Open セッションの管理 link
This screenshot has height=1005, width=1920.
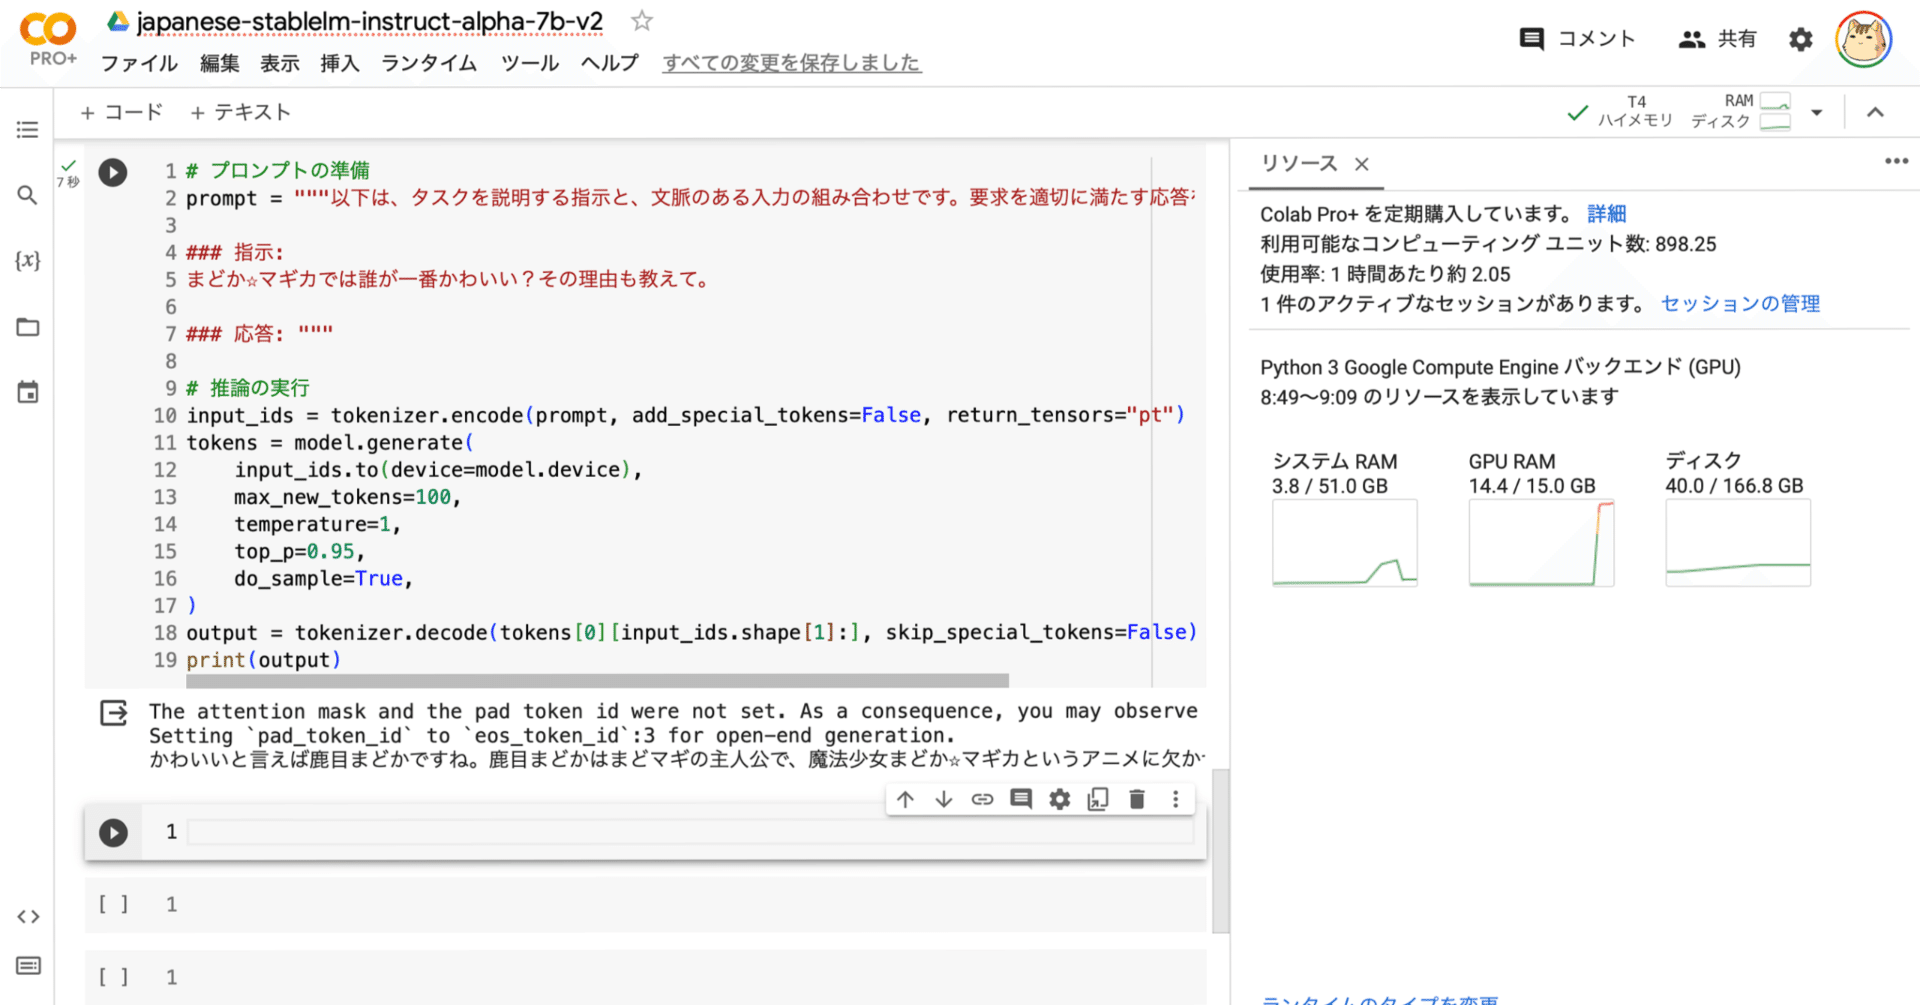point(1739,303)
